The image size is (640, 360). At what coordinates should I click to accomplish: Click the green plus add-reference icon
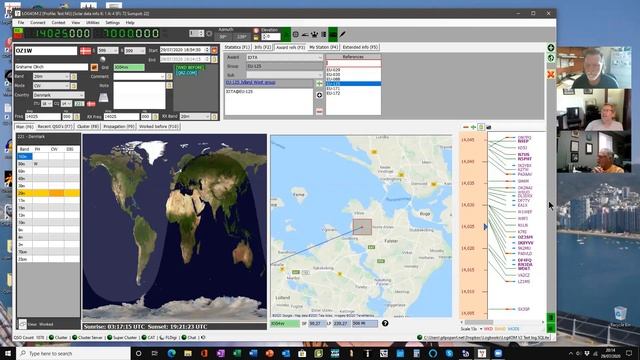pyautogui.click(x=320, y=83)
